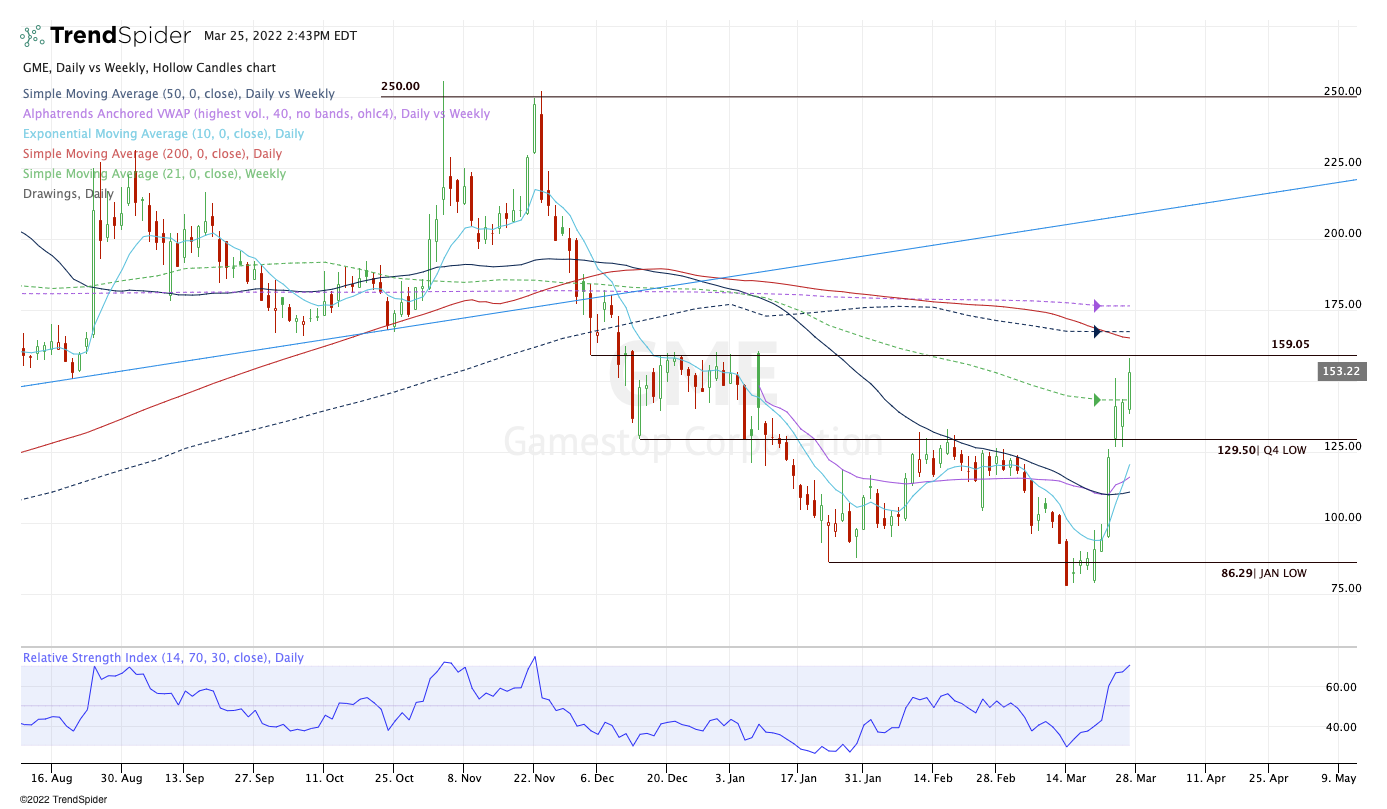Select the 159.05 resistance level label
The image size is (1387, 809).
[1290, 344]
